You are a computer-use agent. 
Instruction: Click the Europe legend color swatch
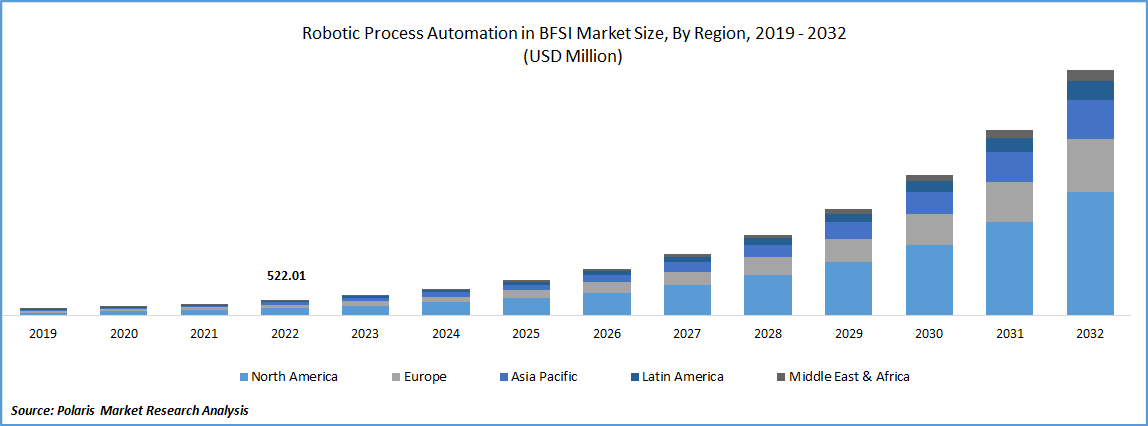[x=397, y=377]
